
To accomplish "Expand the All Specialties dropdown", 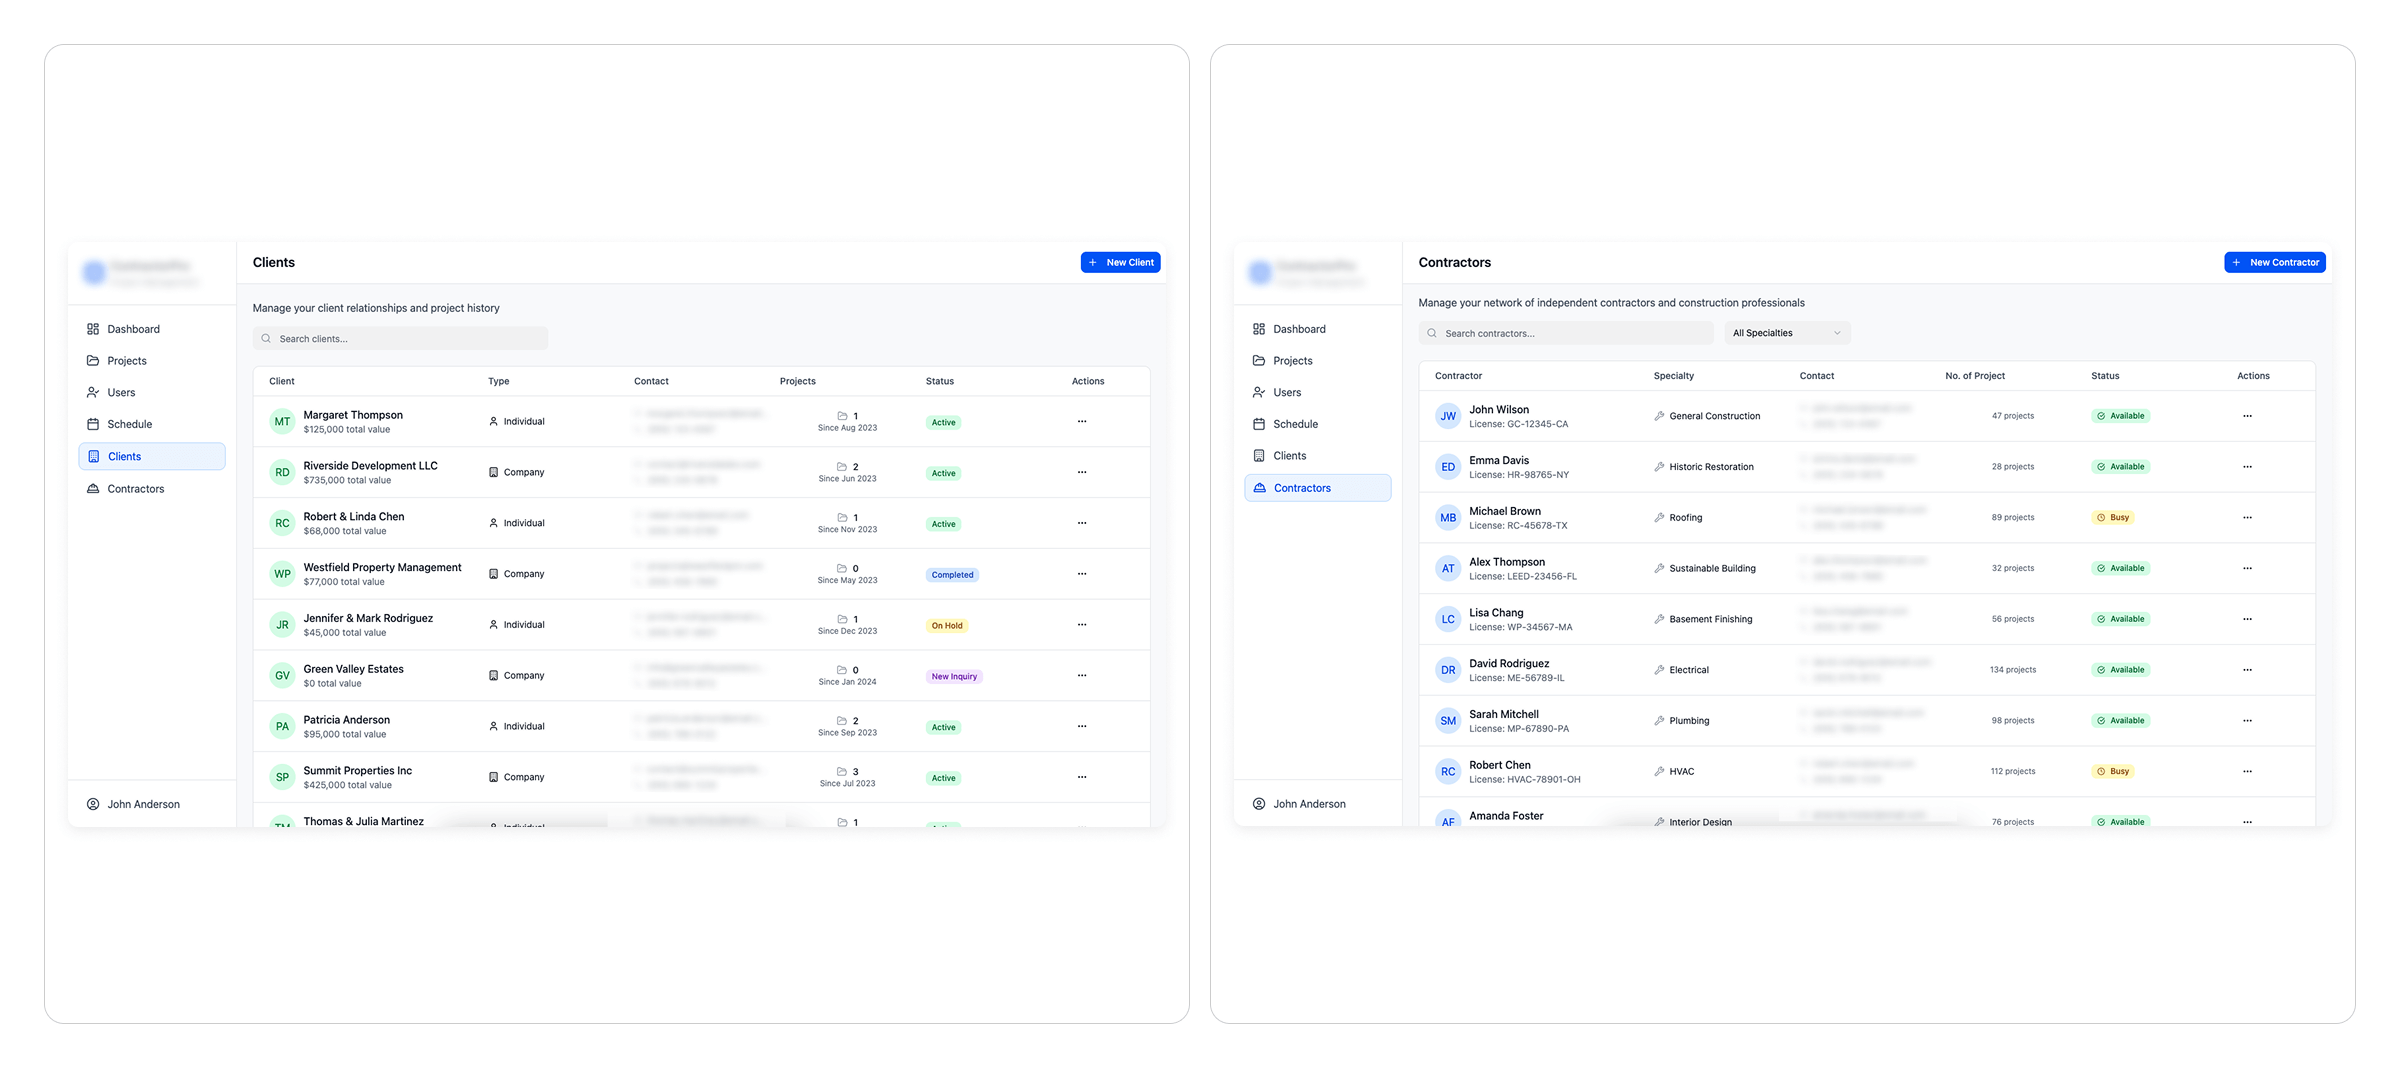I will (x=1786, y=333).
